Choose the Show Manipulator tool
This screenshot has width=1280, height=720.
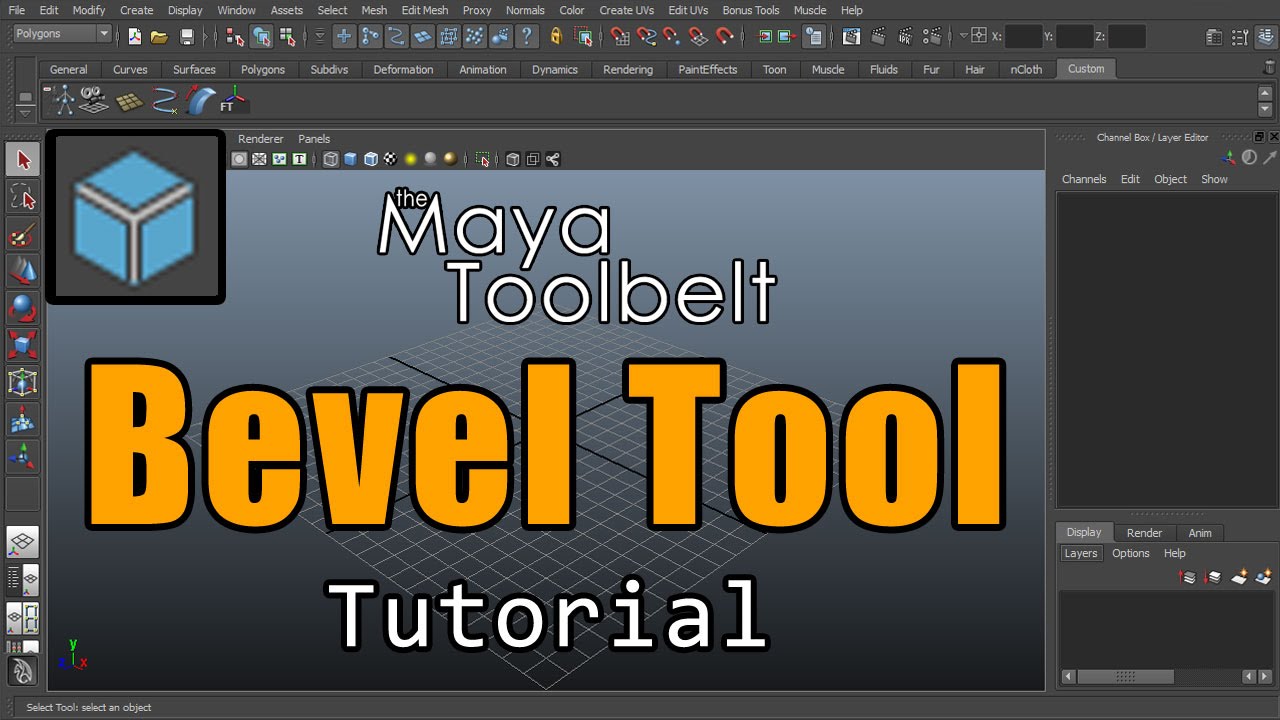(23, 457)
